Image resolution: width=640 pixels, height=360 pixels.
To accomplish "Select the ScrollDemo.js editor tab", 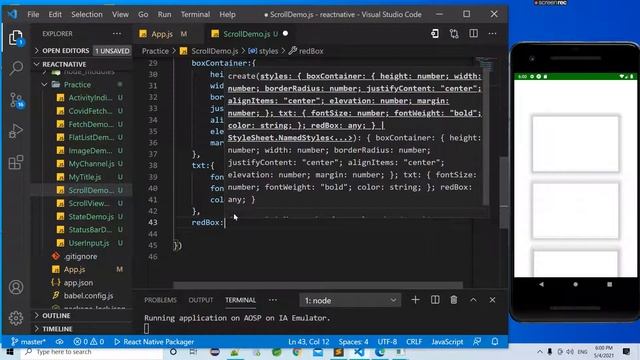I will pos(251,34).
